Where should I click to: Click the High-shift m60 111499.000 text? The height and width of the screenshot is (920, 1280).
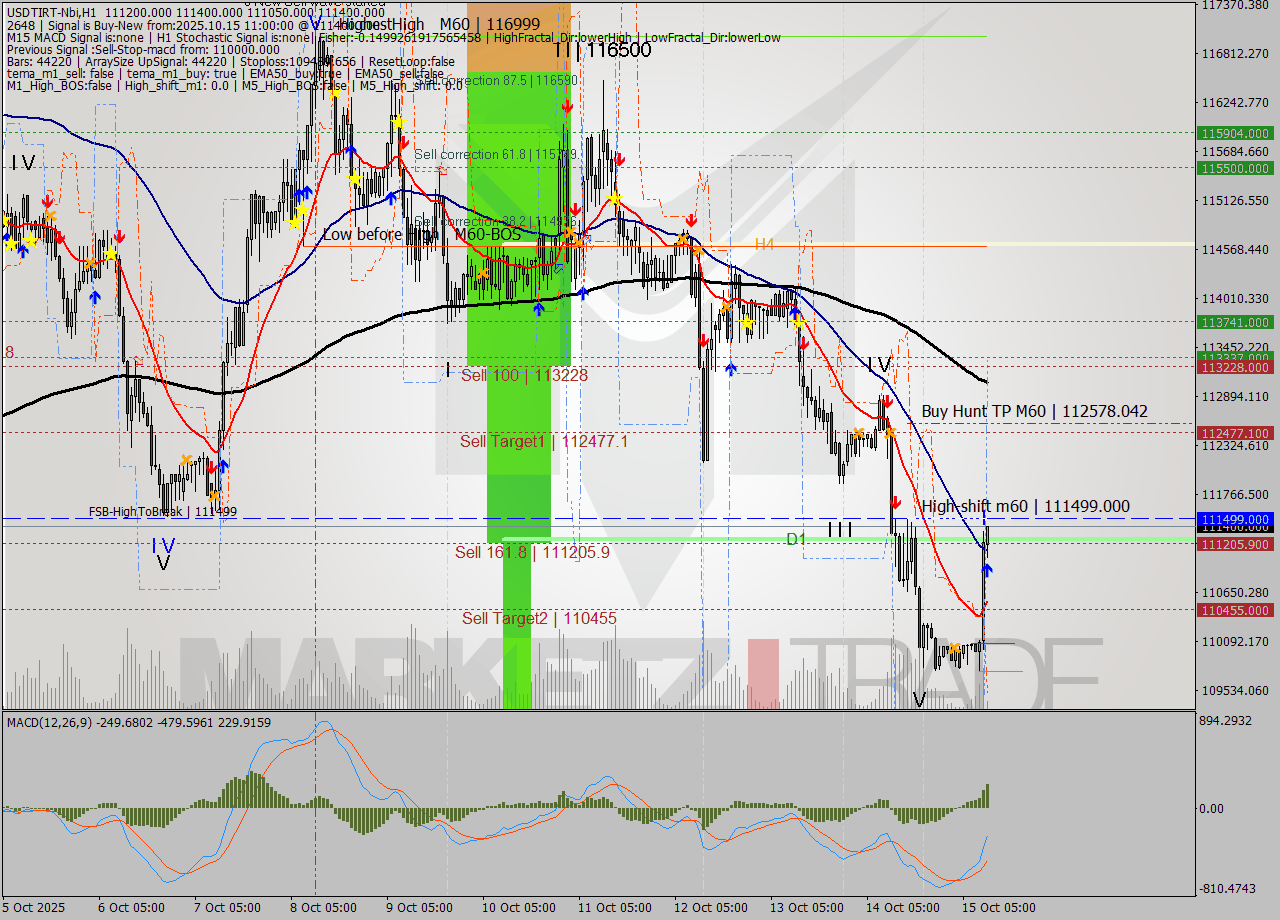pyautogui.click(x=1023, y=507)
